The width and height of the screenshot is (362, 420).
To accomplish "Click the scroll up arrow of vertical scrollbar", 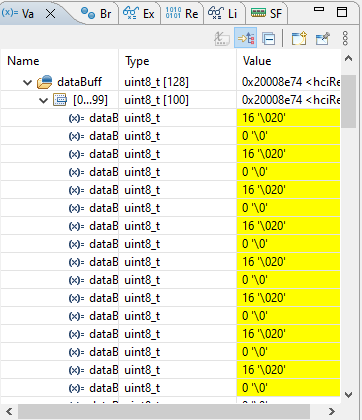I will click(x=349, y=59).
